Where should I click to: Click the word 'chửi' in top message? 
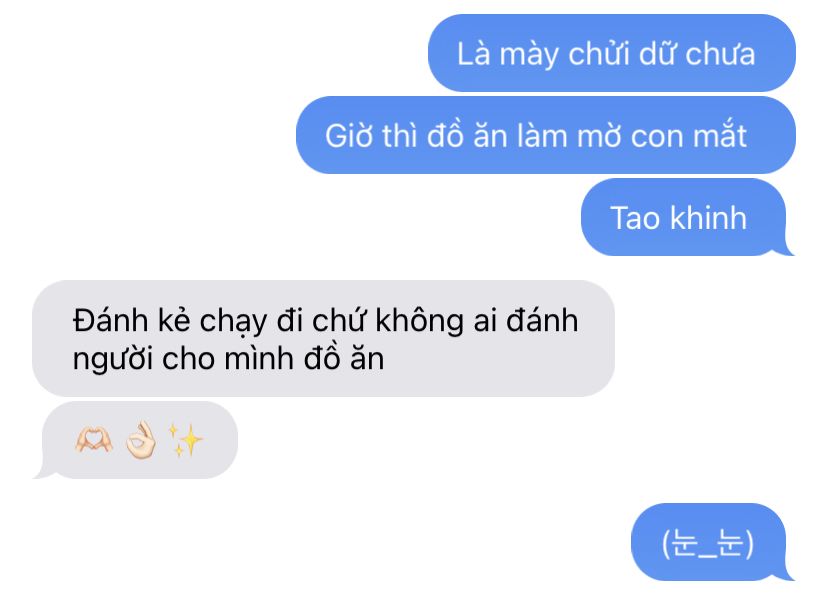[599, 54]
